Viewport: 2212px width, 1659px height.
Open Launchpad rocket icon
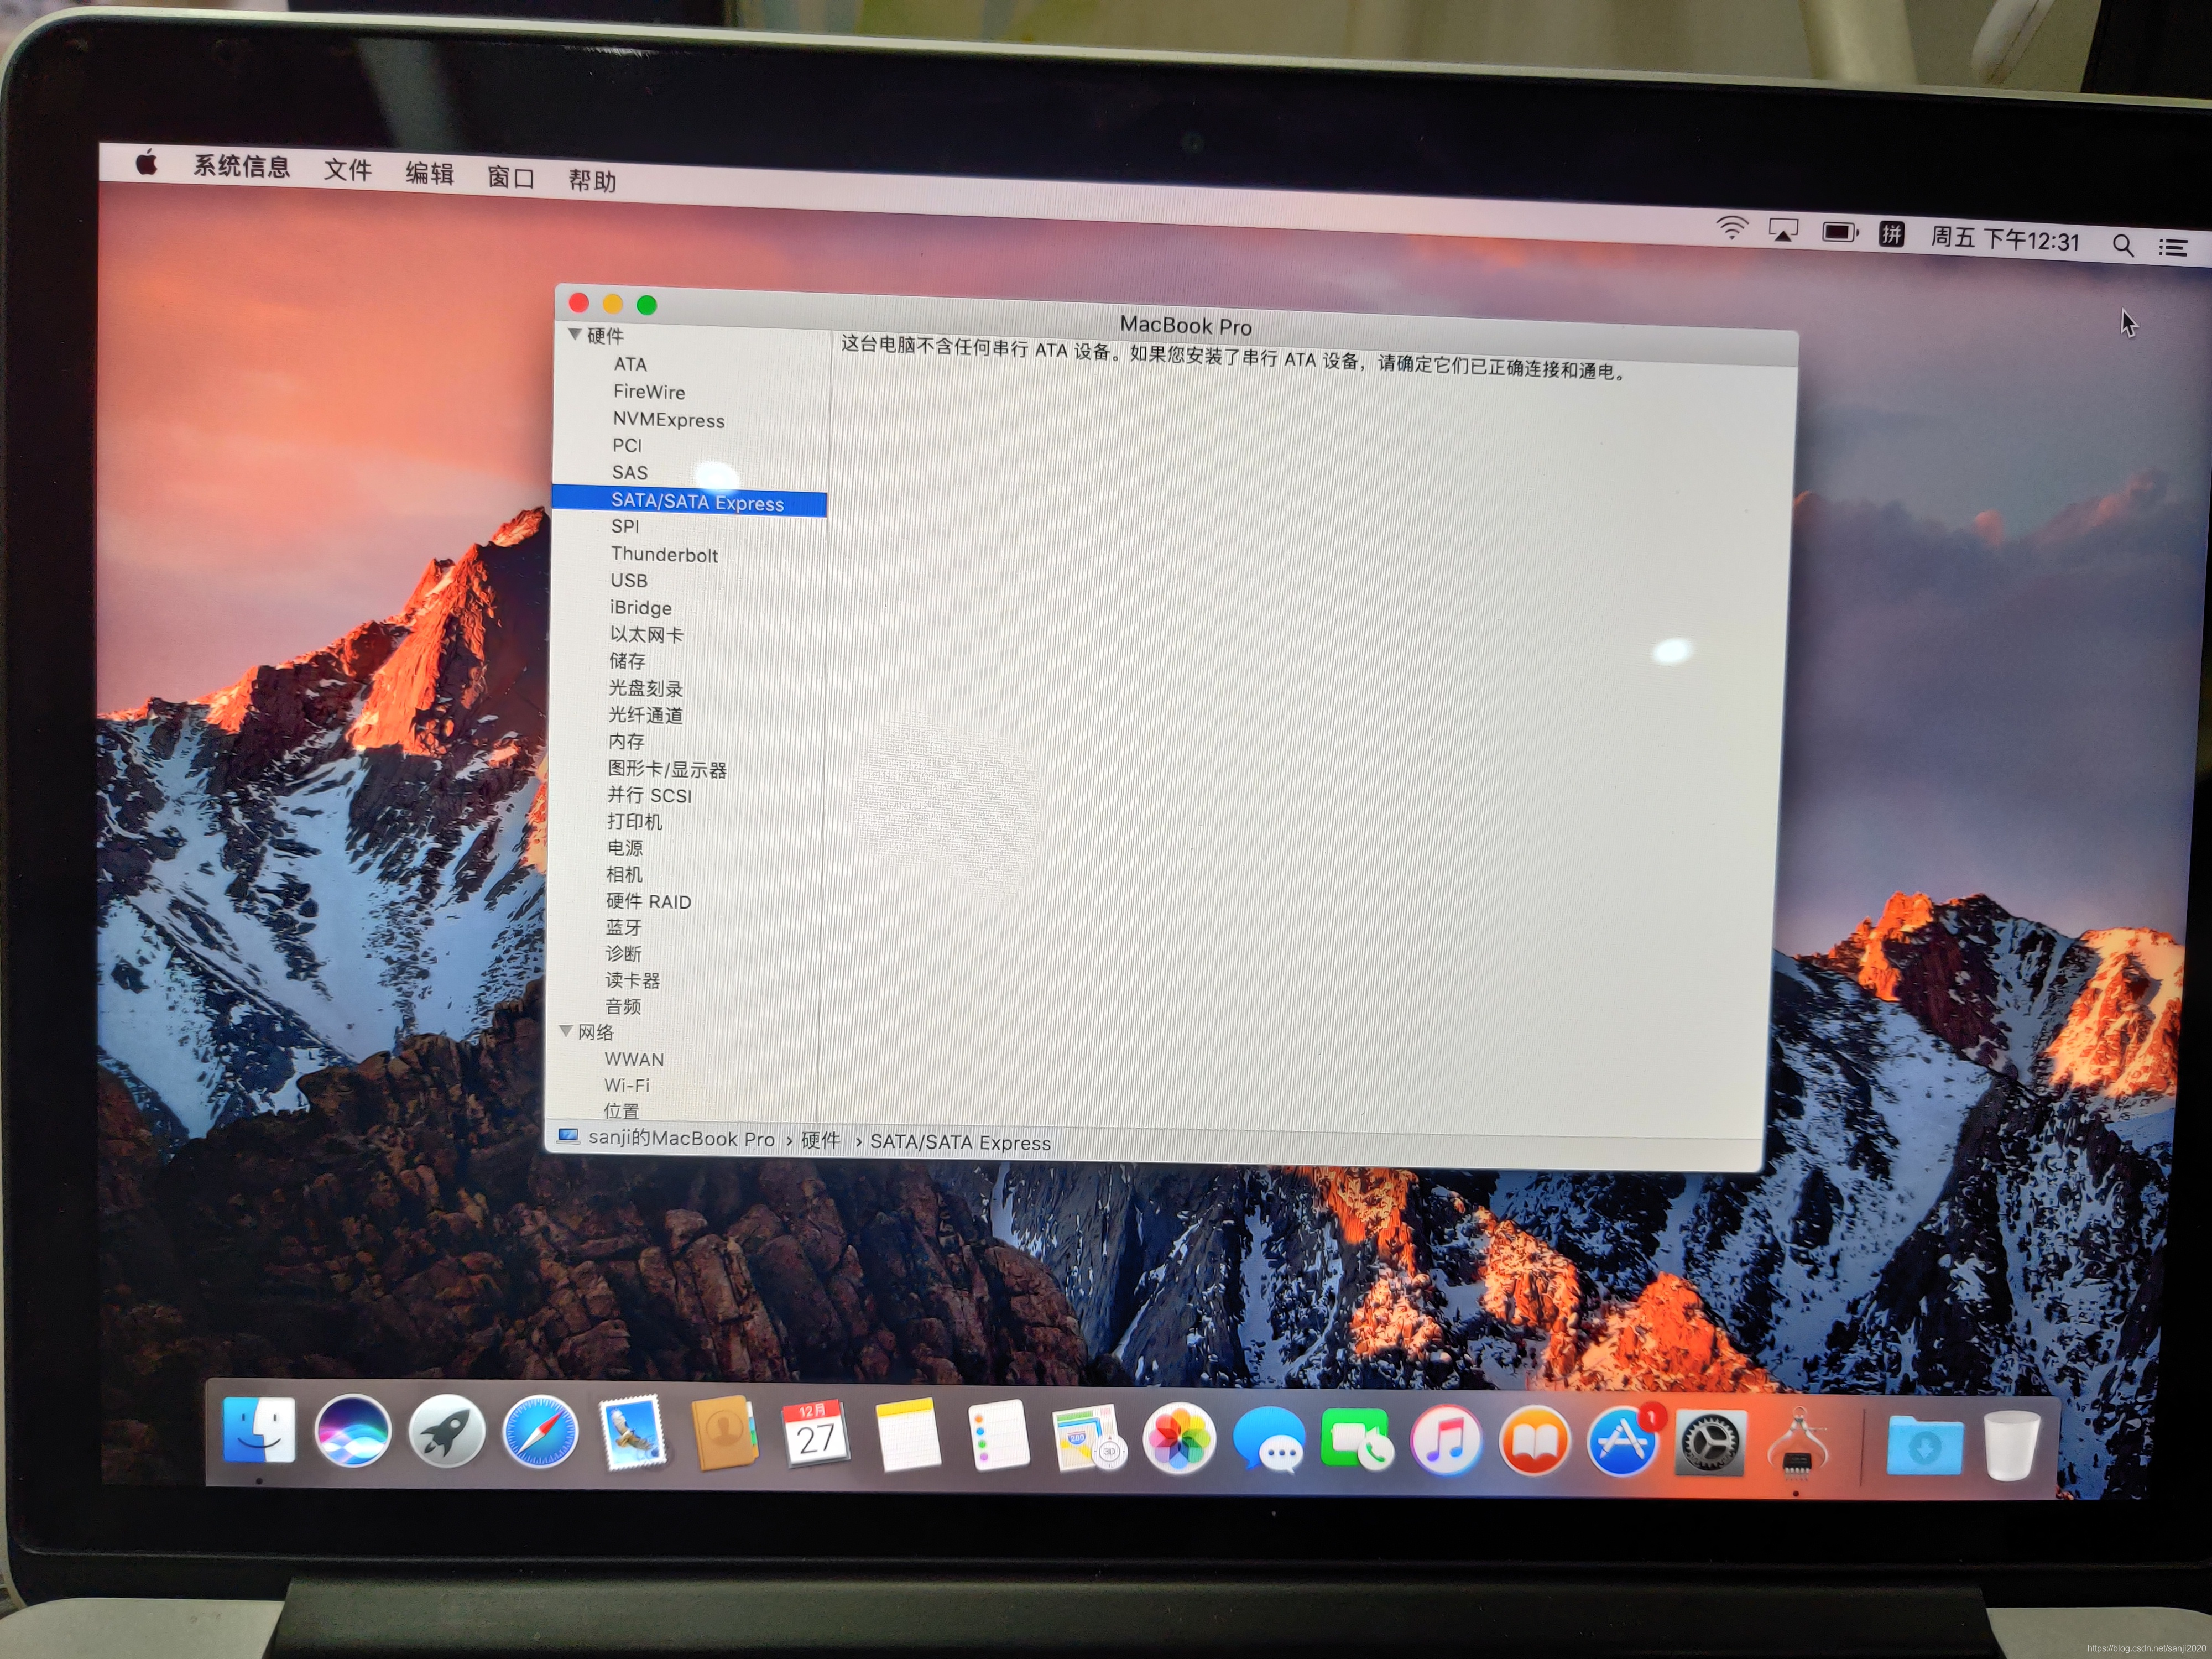tap(446, 1432)
